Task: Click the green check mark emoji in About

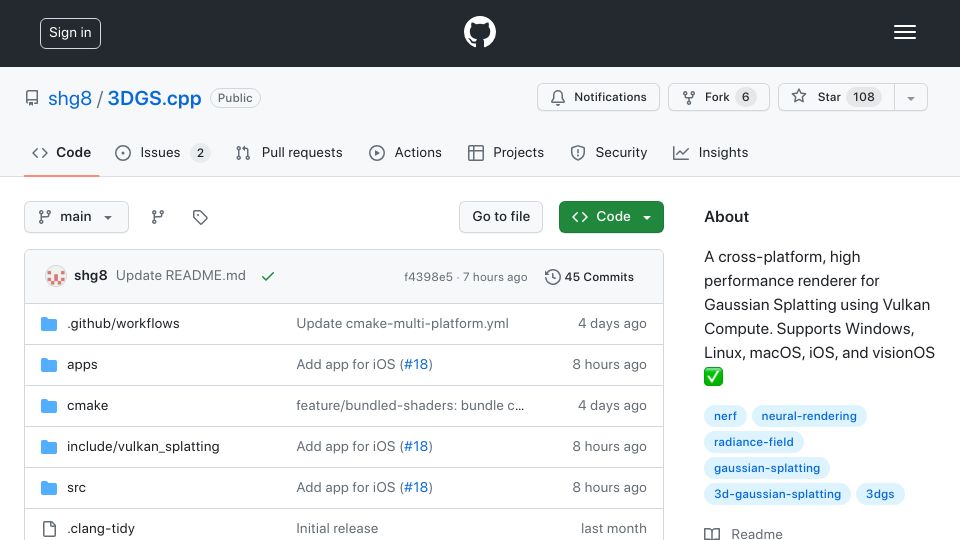Action: point(713,377)
